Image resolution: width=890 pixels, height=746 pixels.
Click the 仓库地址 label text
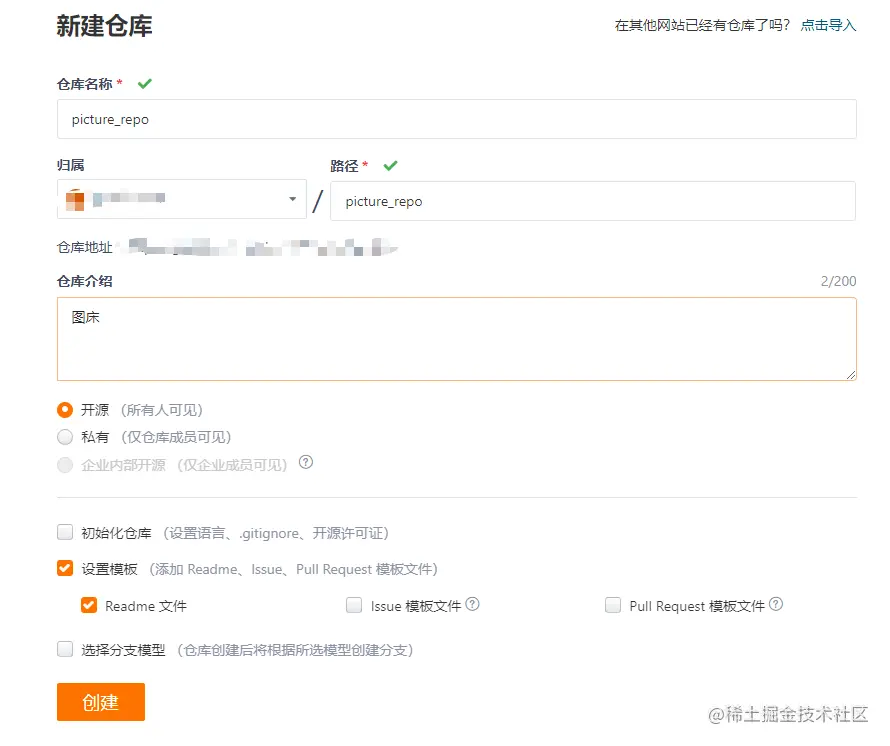[85, 248]
